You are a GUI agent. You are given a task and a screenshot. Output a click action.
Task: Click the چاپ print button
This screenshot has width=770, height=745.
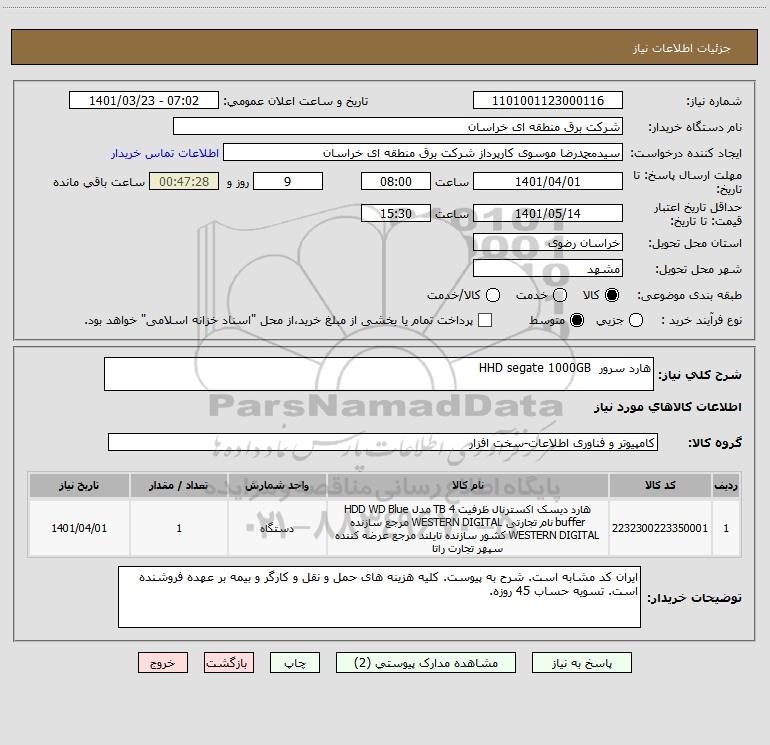point(295,662)
